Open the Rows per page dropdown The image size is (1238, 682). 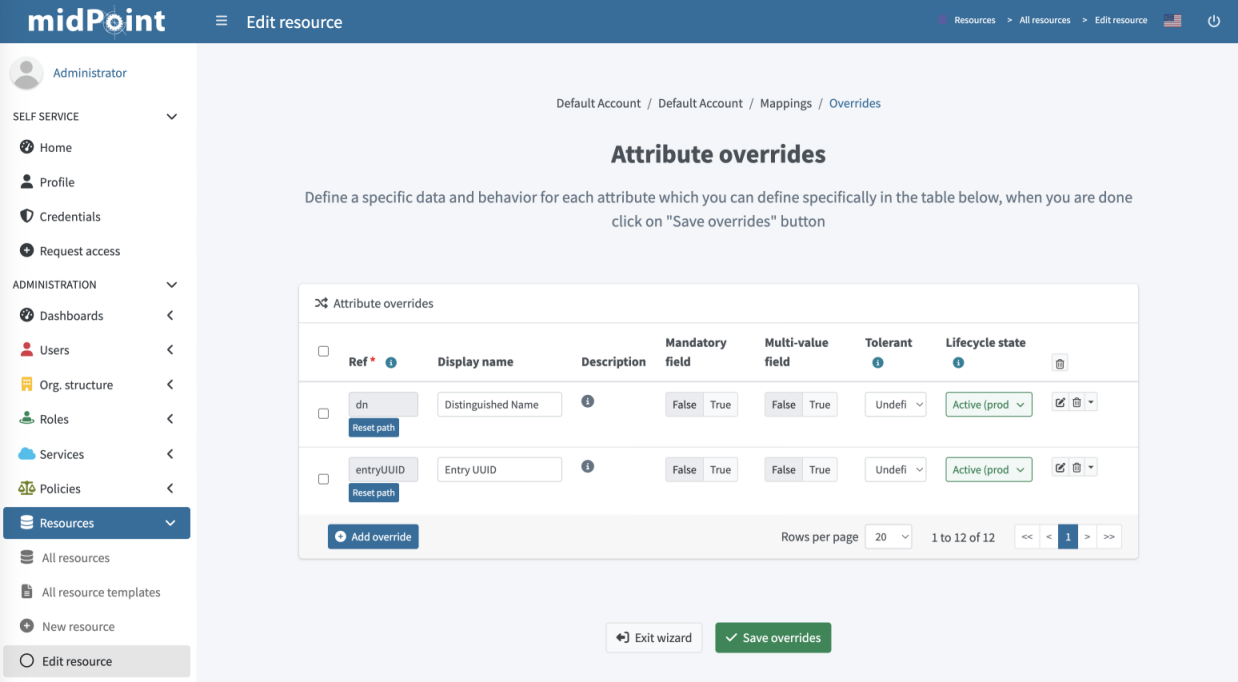tap(888, 537)
